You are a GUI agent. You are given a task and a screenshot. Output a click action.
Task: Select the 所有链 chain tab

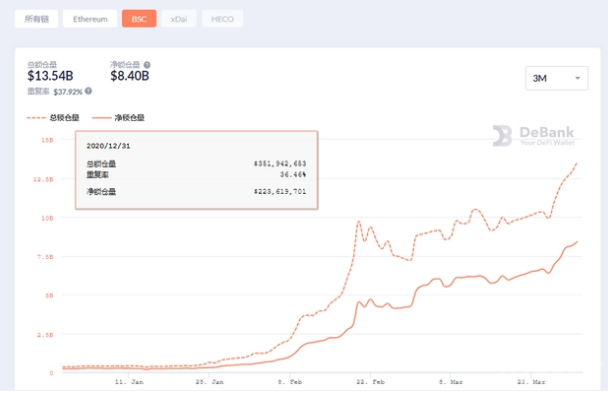[x=36, y=19]
